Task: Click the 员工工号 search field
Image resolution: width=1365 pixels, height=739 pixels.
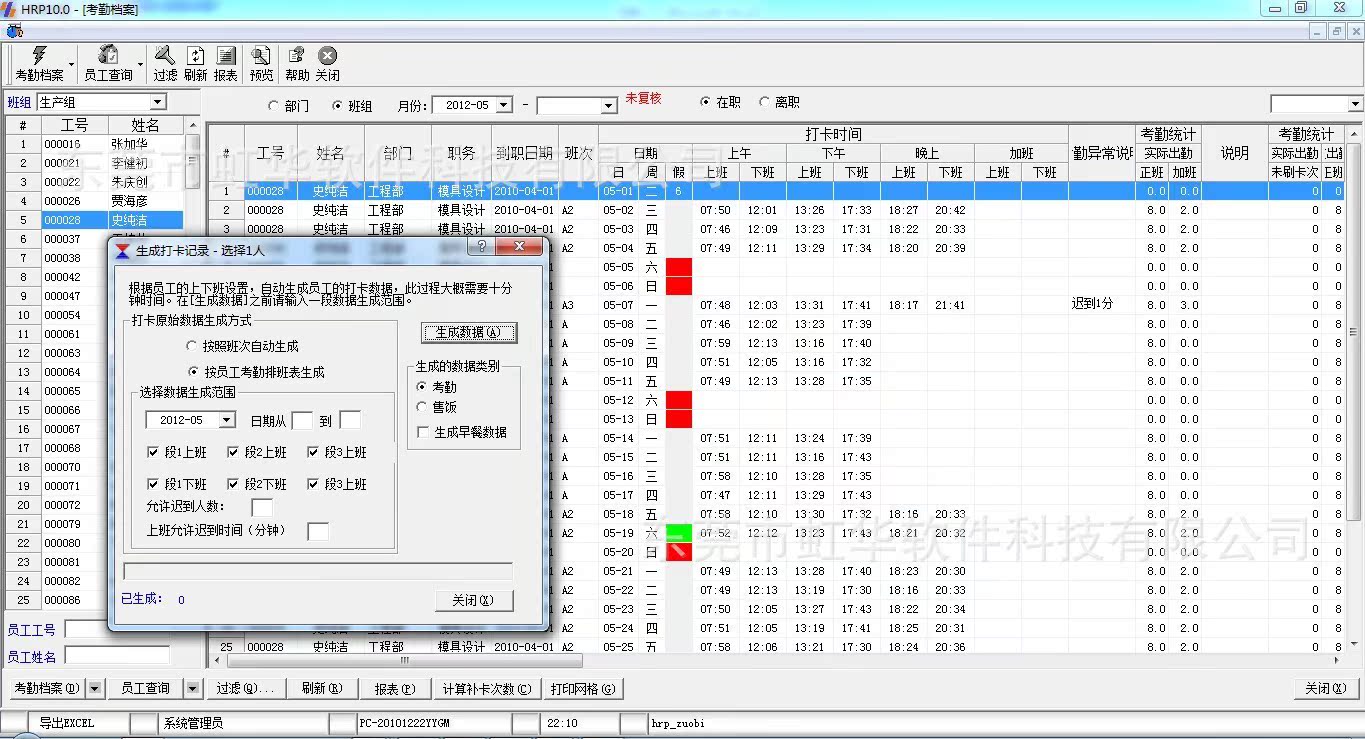Action: tap(116, 630)
